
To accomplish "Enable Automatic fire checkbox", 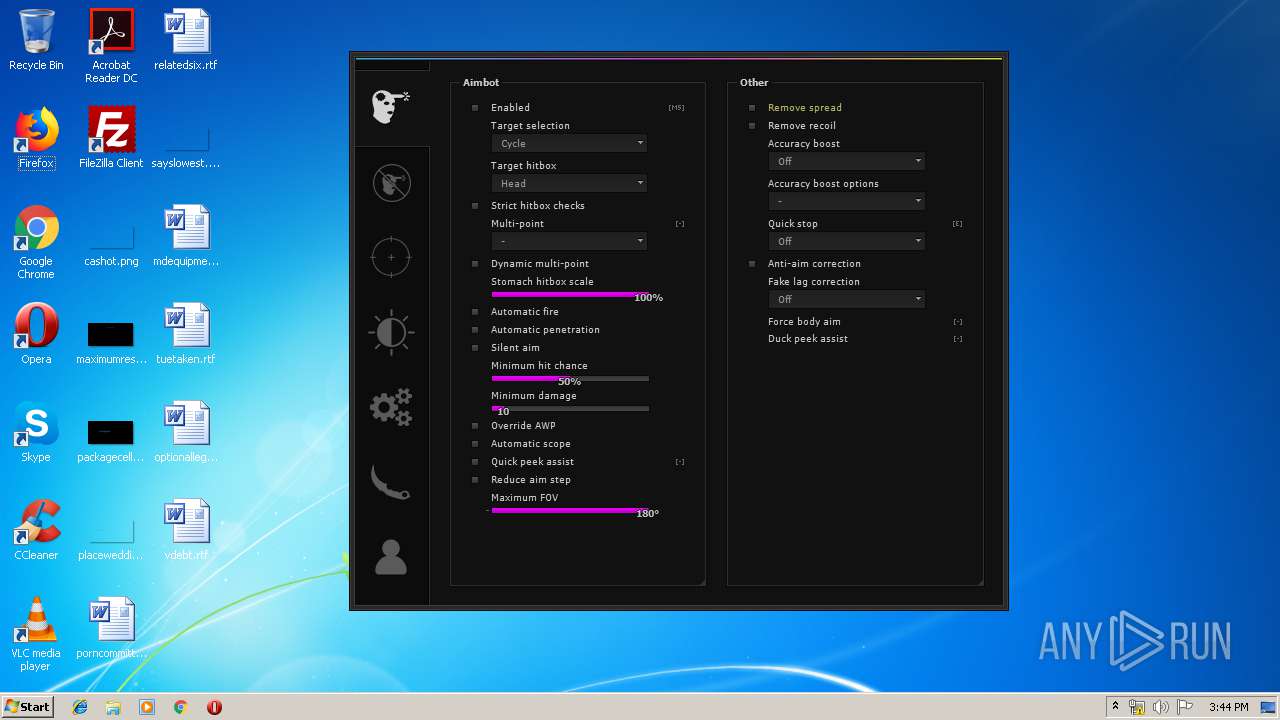I will pyautogui.click(x=475, y=311).
